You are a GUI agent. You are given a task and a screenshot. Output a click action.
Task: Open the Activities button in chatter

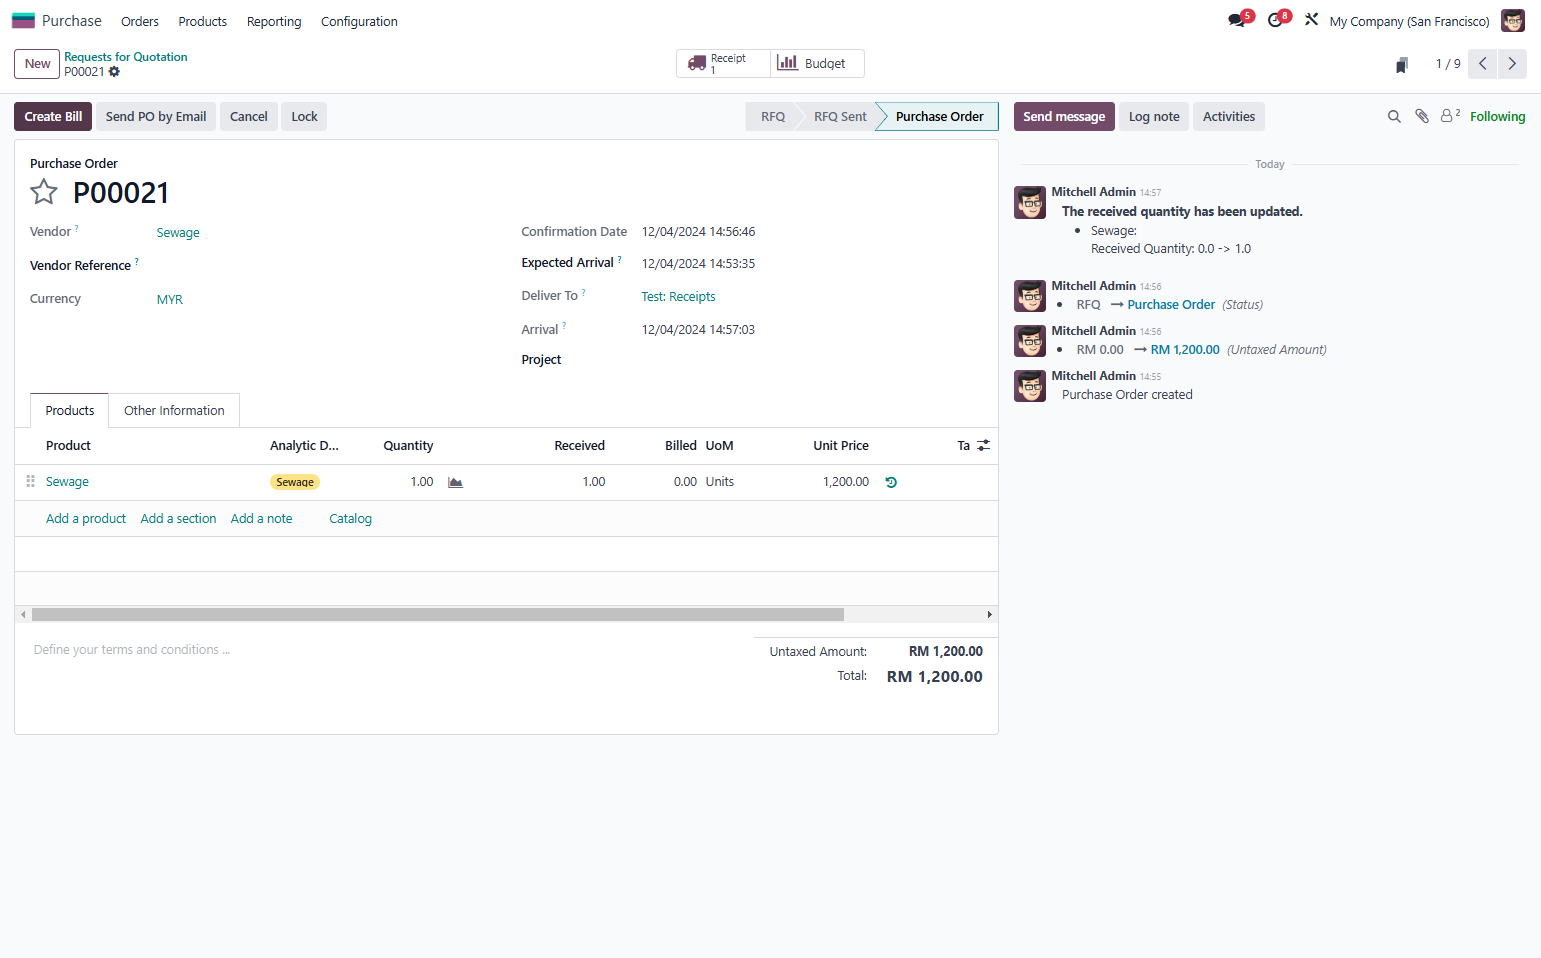1229,116
